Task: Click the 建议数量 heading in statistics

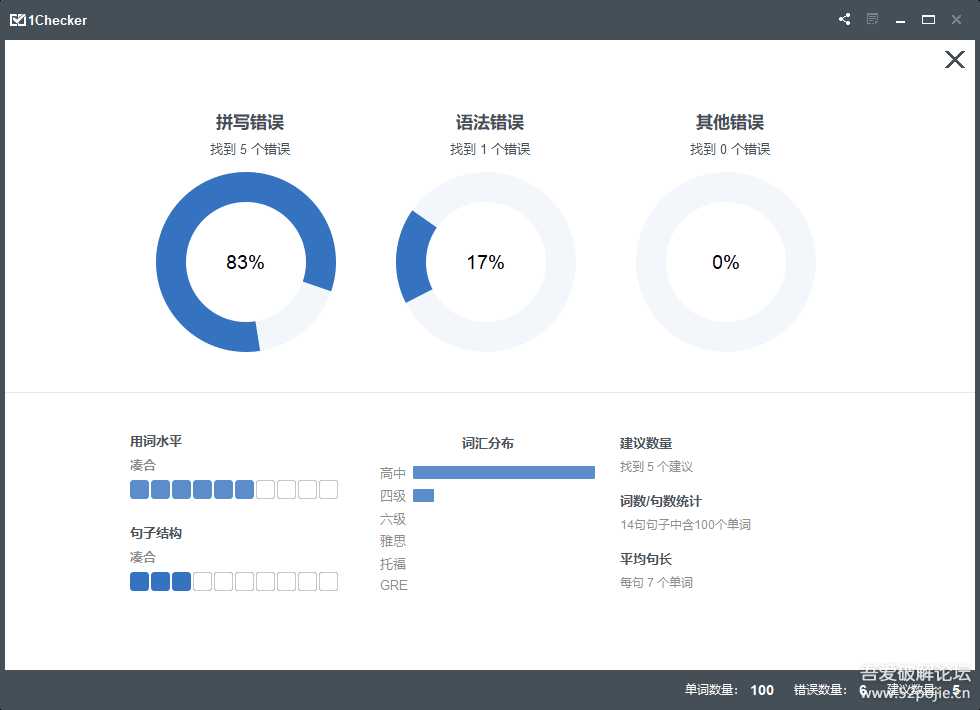Action: point(646,443)
